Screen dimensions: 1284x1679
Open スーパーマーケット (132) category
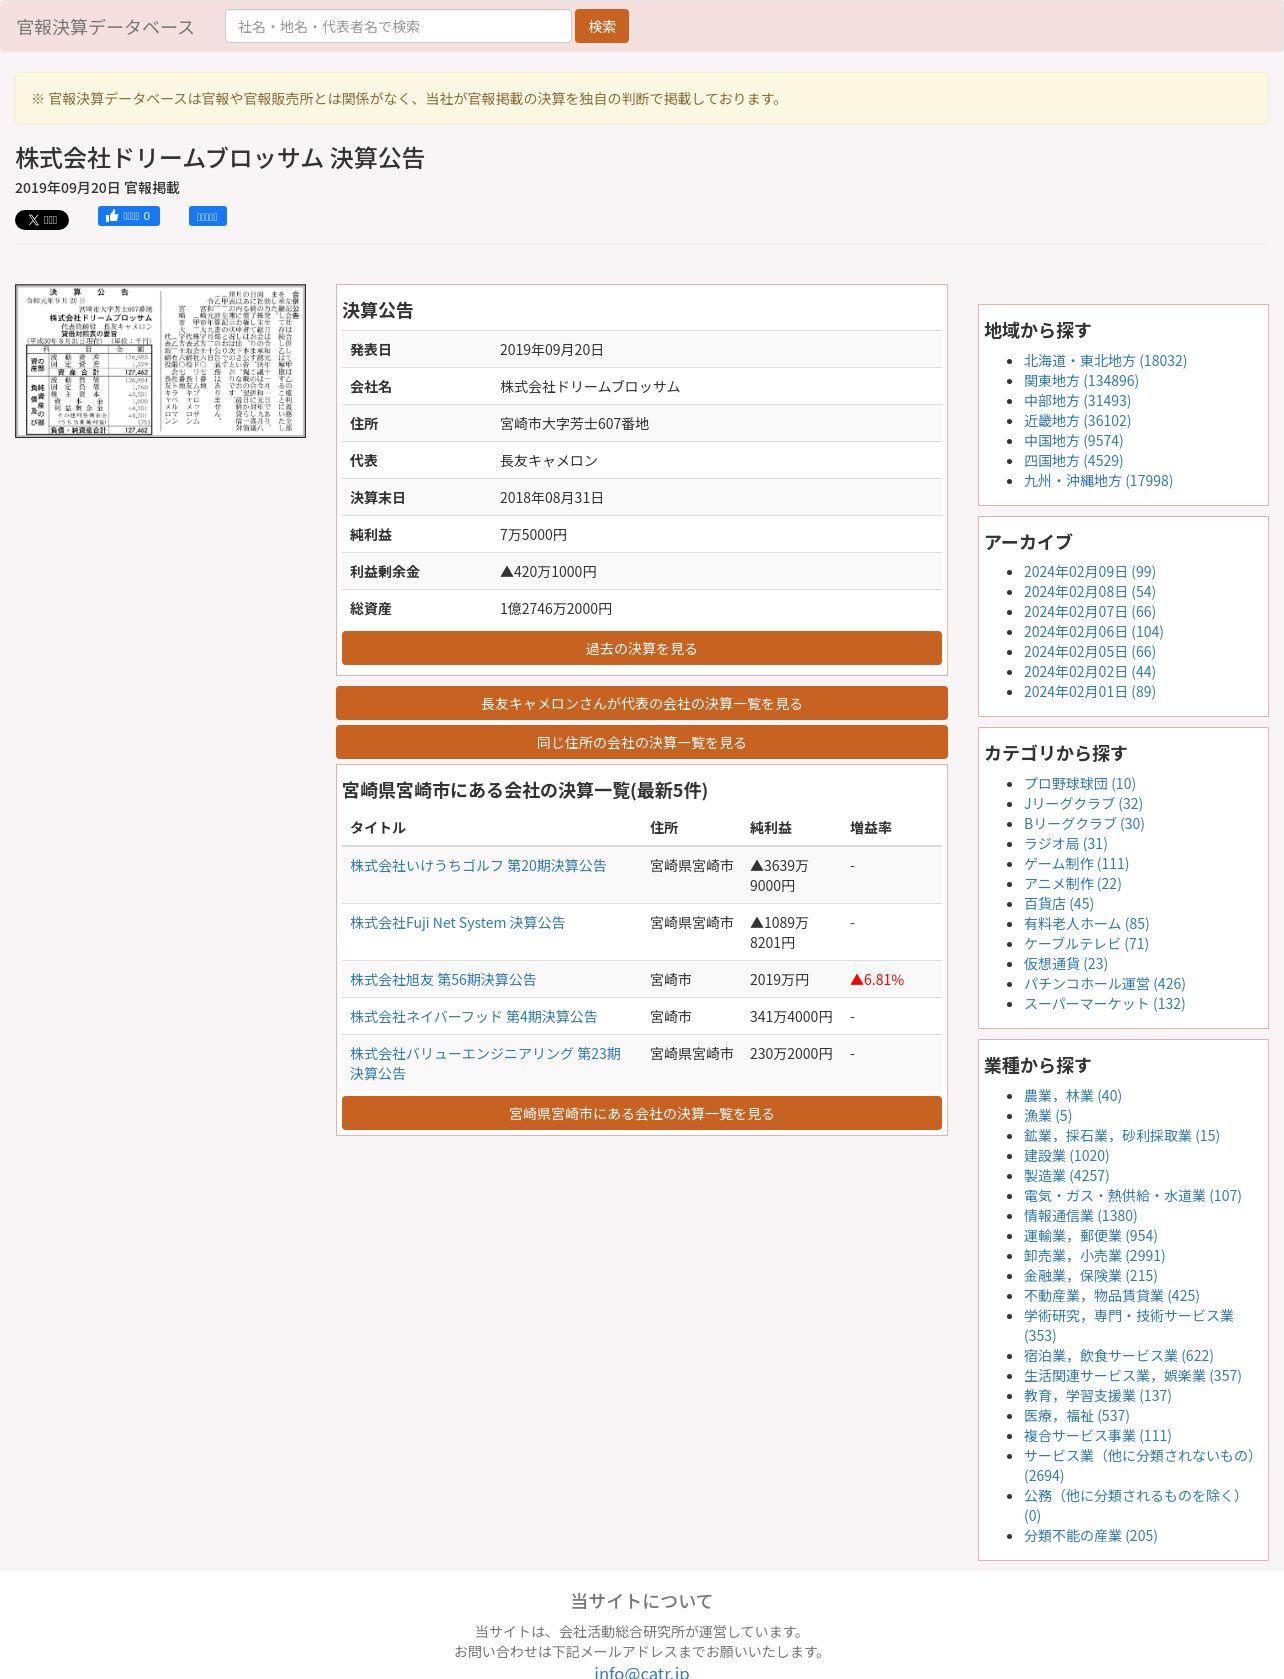tap(1104, 1004)
